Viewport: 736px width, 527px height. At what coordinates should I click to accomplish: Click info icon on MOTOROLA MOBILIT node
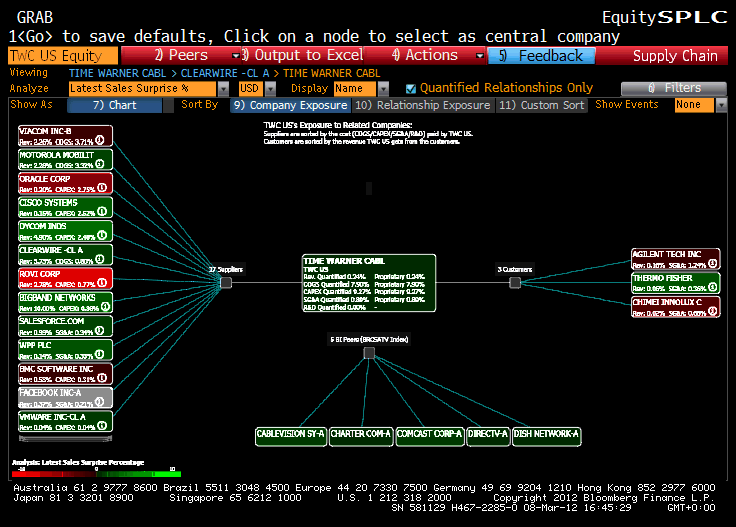coord(100,164)
